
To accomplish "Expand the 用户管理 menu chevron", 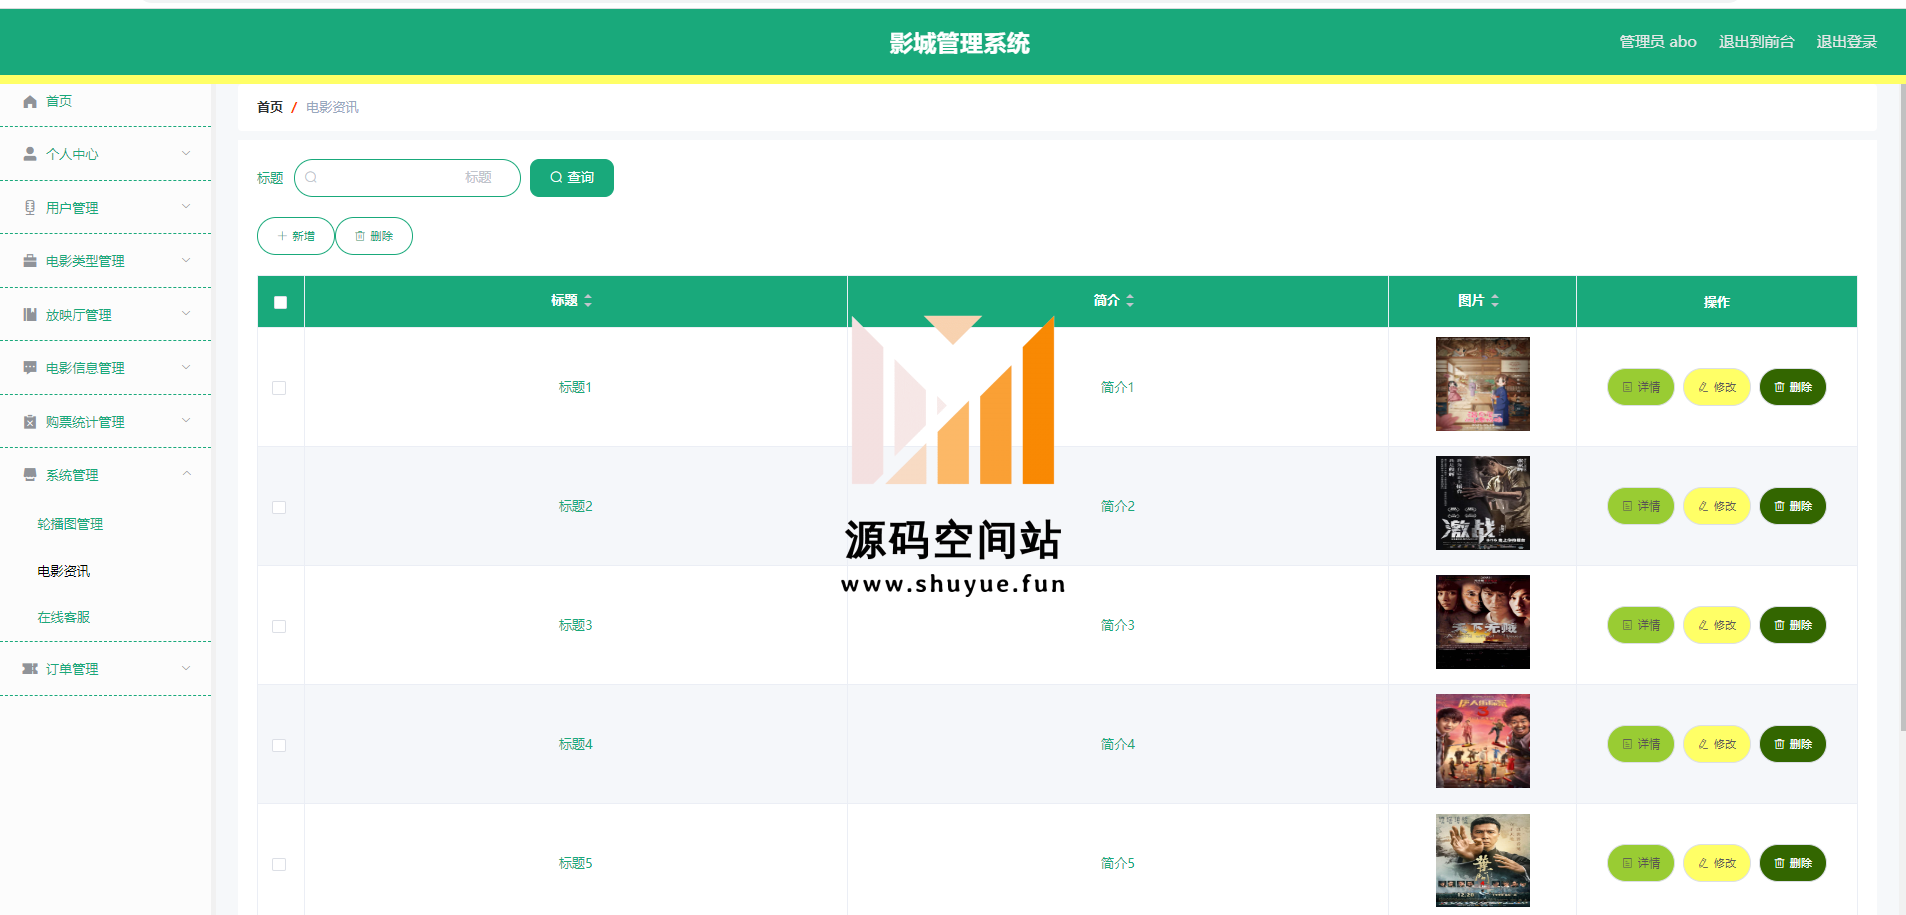I will [186, 206].
